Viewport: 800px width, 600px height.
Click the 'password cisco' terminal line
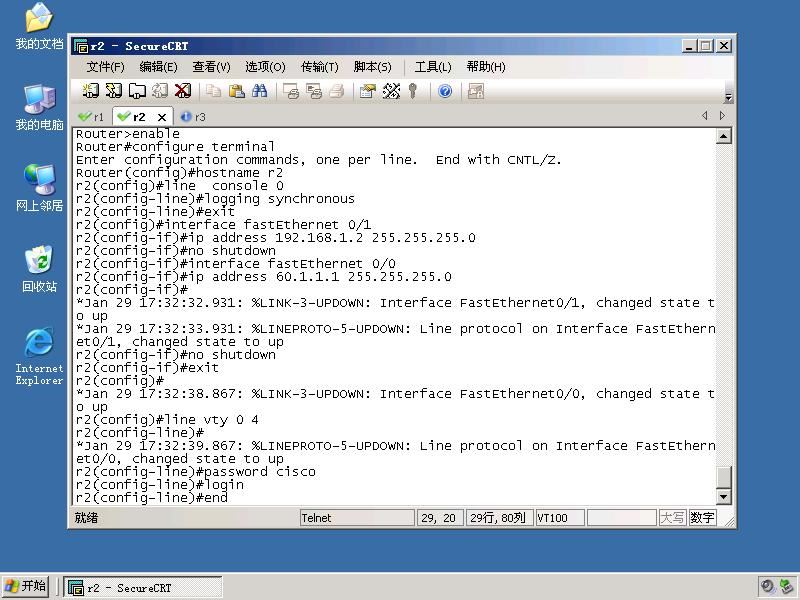click(x=196, y=471)
